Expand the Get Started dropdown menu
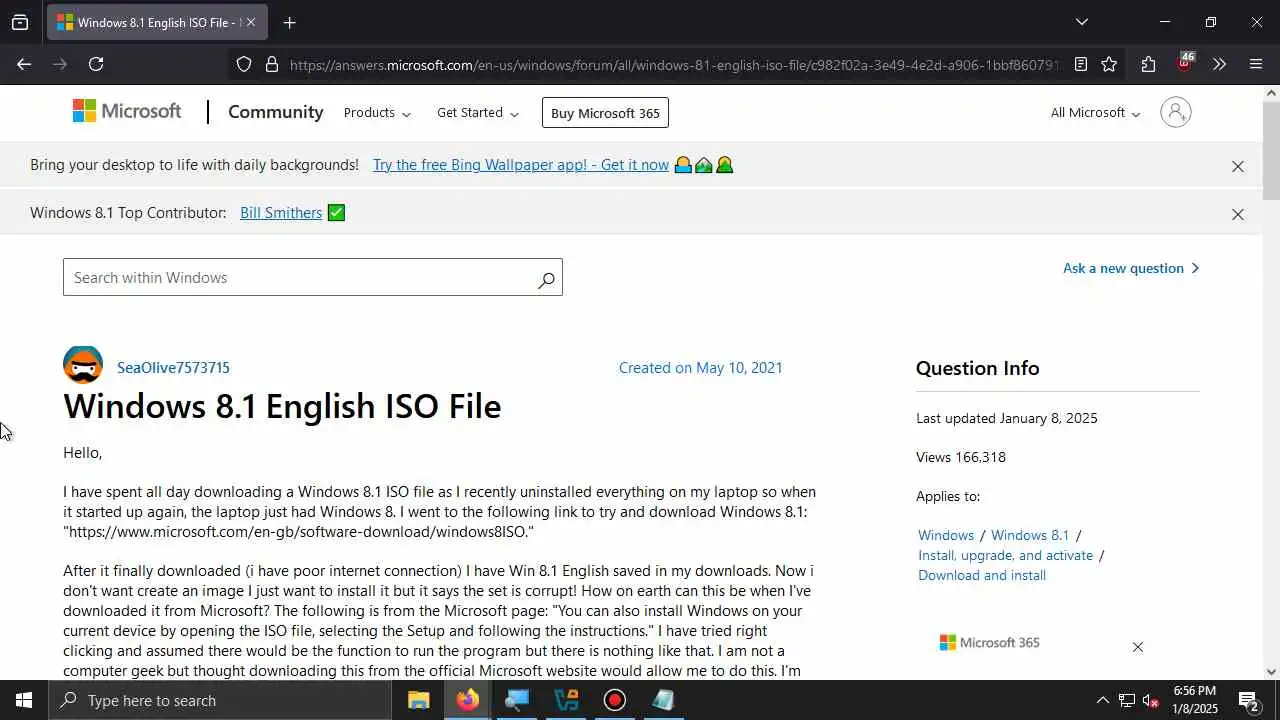This screenshot has width=1280, height=720. 478,113
